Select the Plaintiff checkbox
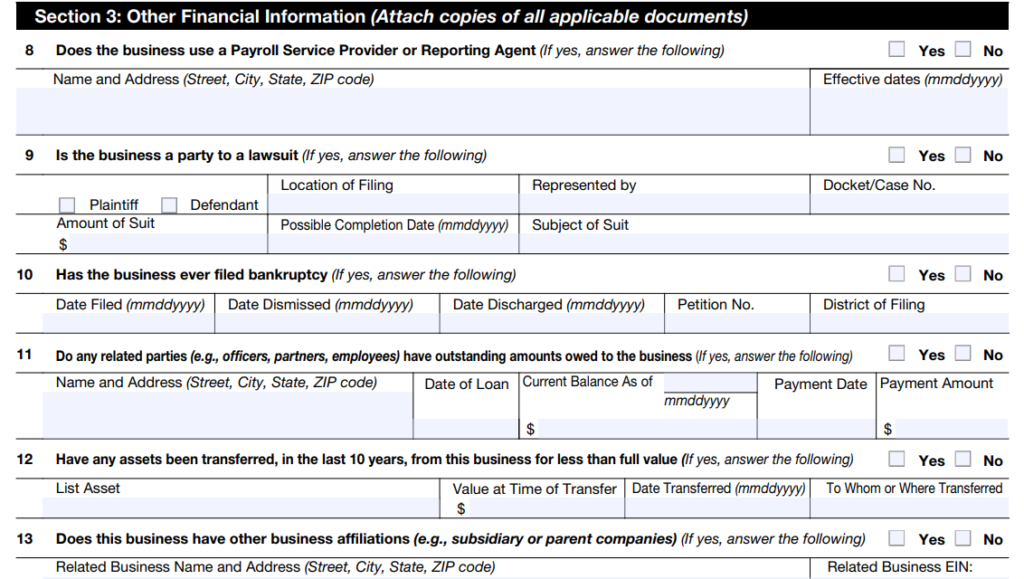Screen dimensions: 1024x579 click(67, 205)
